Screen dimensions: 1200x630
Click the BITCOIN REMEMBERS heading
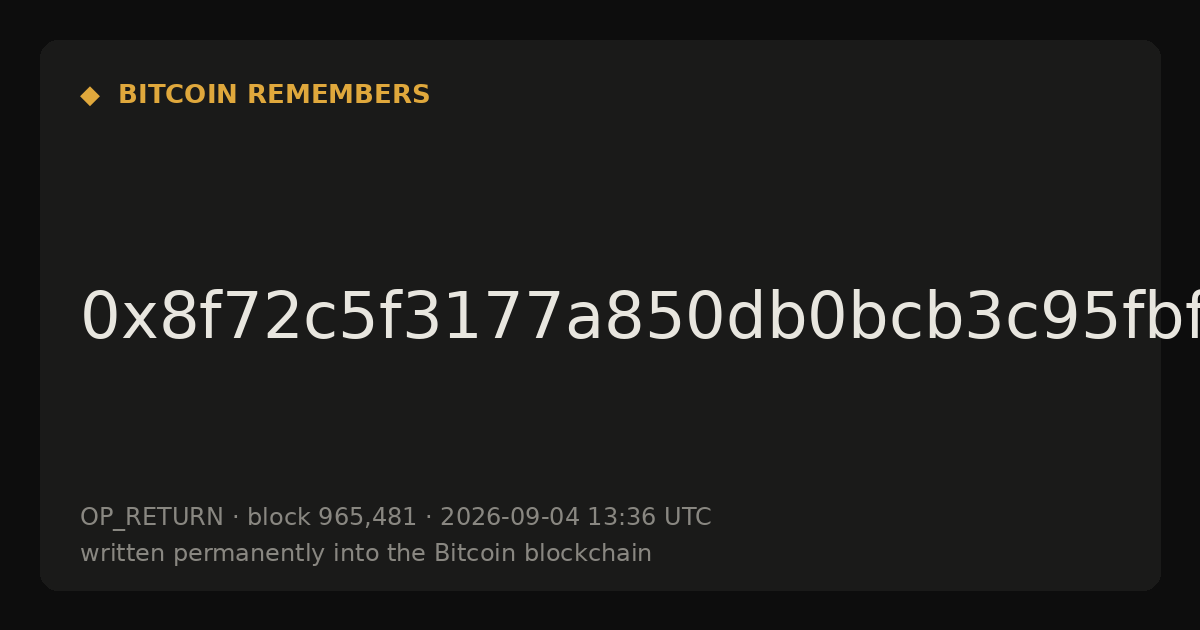click(x=274, y=95)
